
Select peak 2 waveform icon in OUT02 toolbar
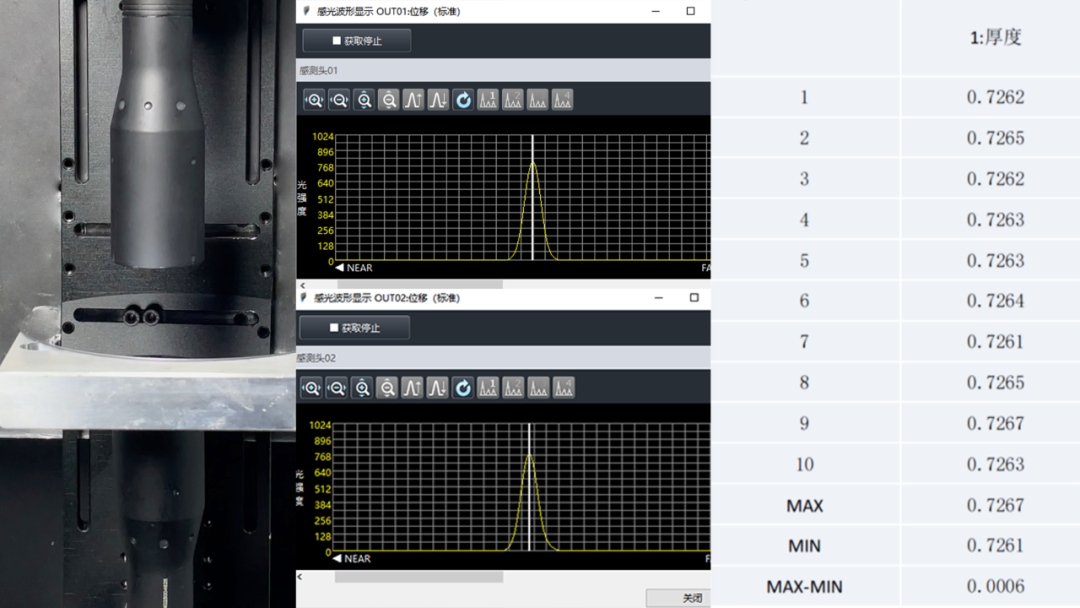[x=513, y=388]
